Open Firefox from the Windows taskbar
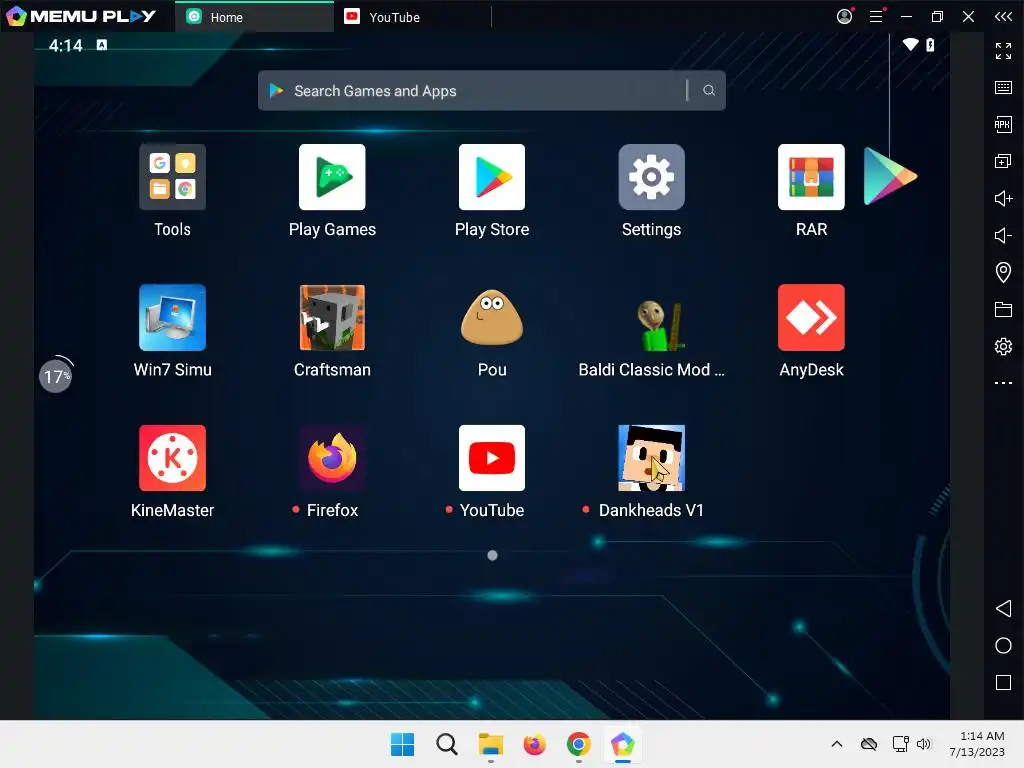1024x768 pixels. (534, 744)
